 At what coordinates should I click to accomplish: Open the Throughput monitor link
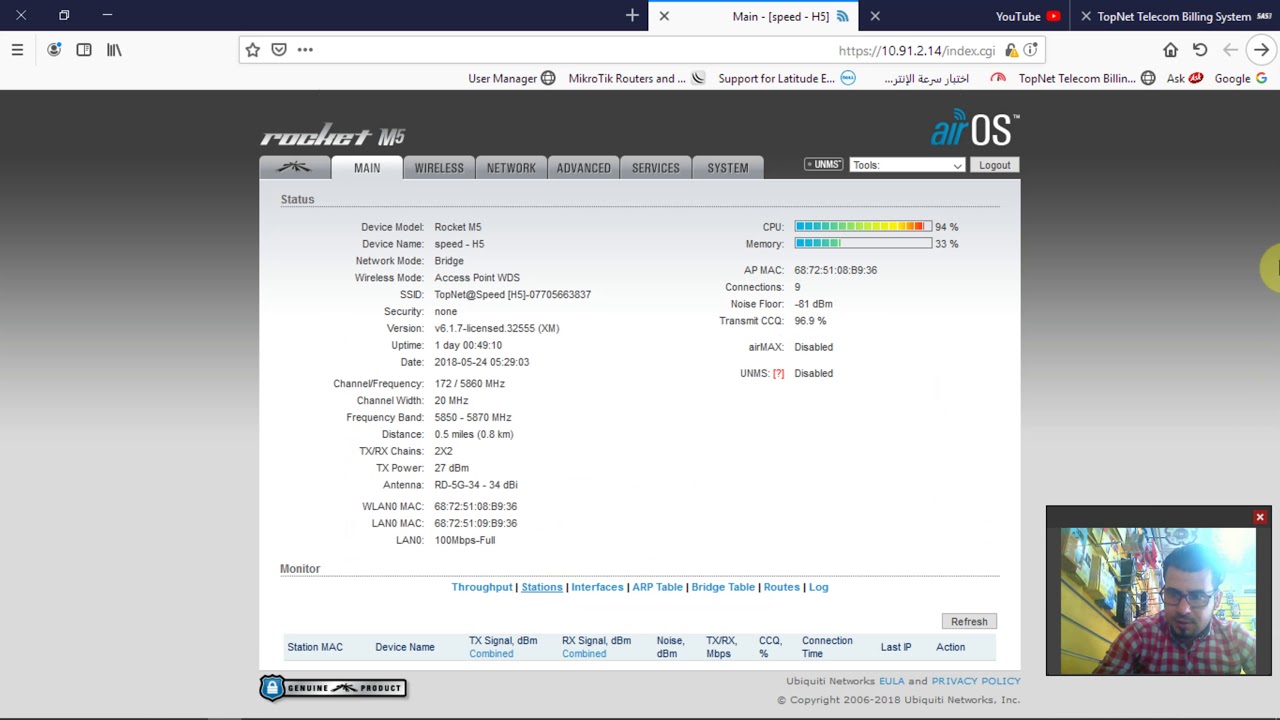(x=482, y=587)
